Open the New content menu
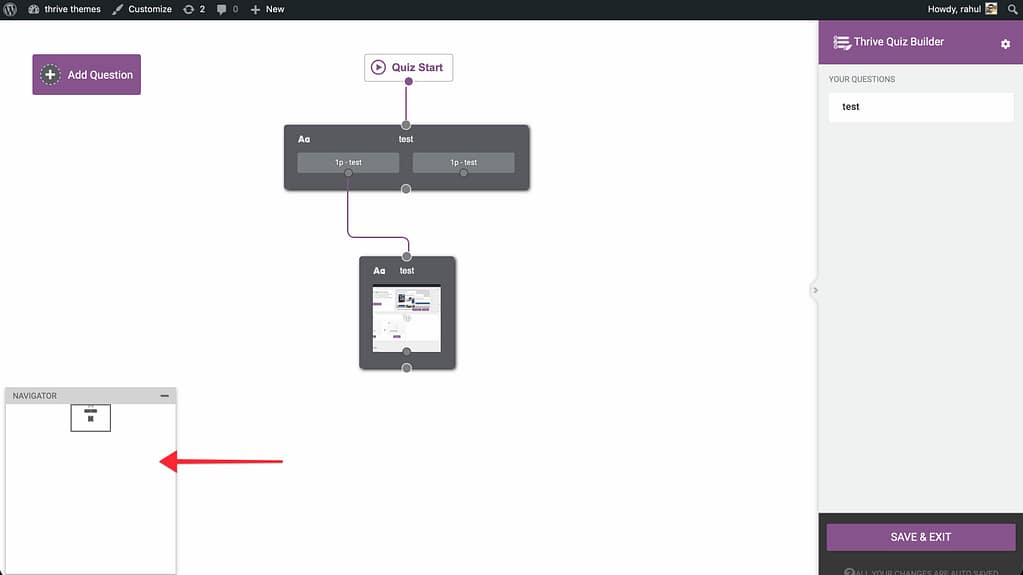1023x575 pixels. (x=267, y=9)
